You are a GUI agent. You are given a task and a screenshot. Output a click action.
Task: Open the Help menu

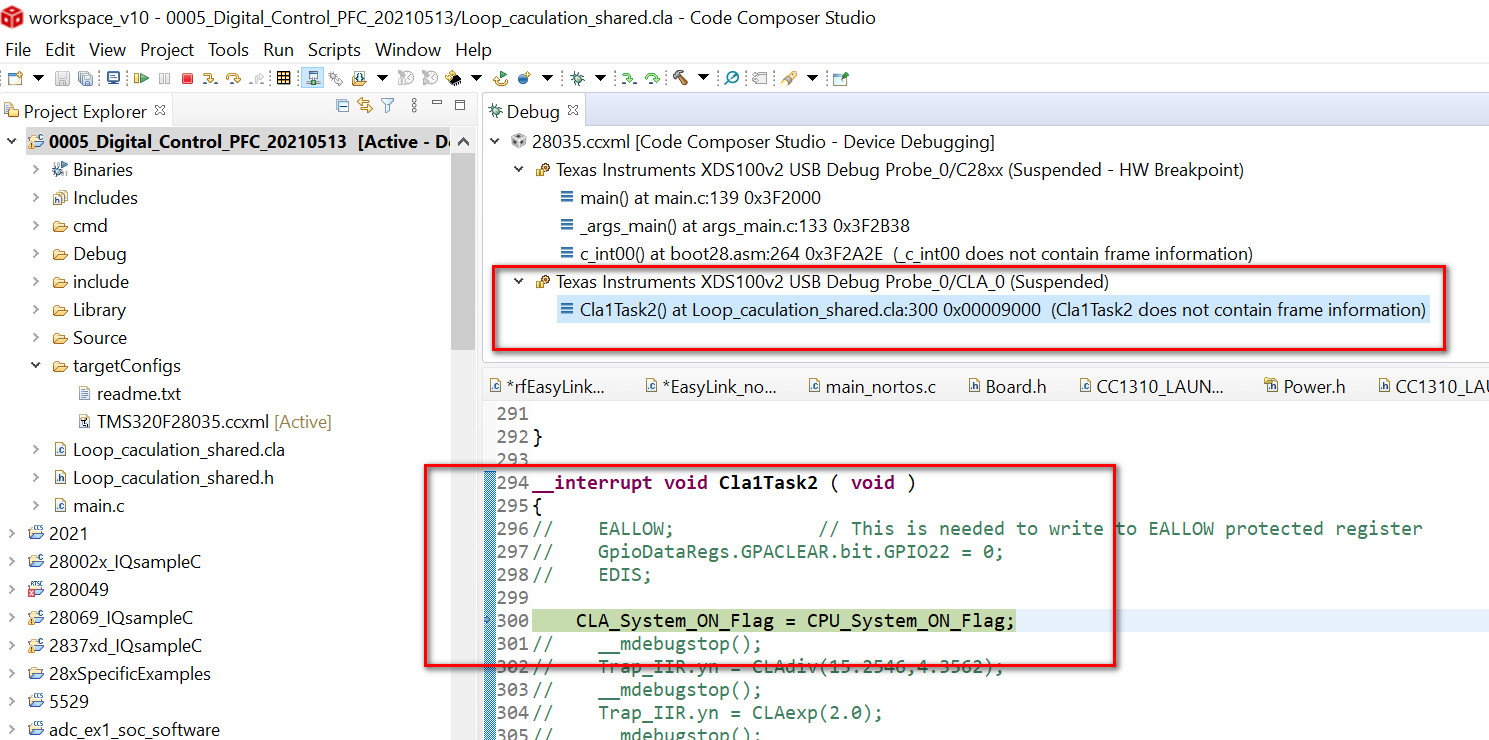coord(473,50)
